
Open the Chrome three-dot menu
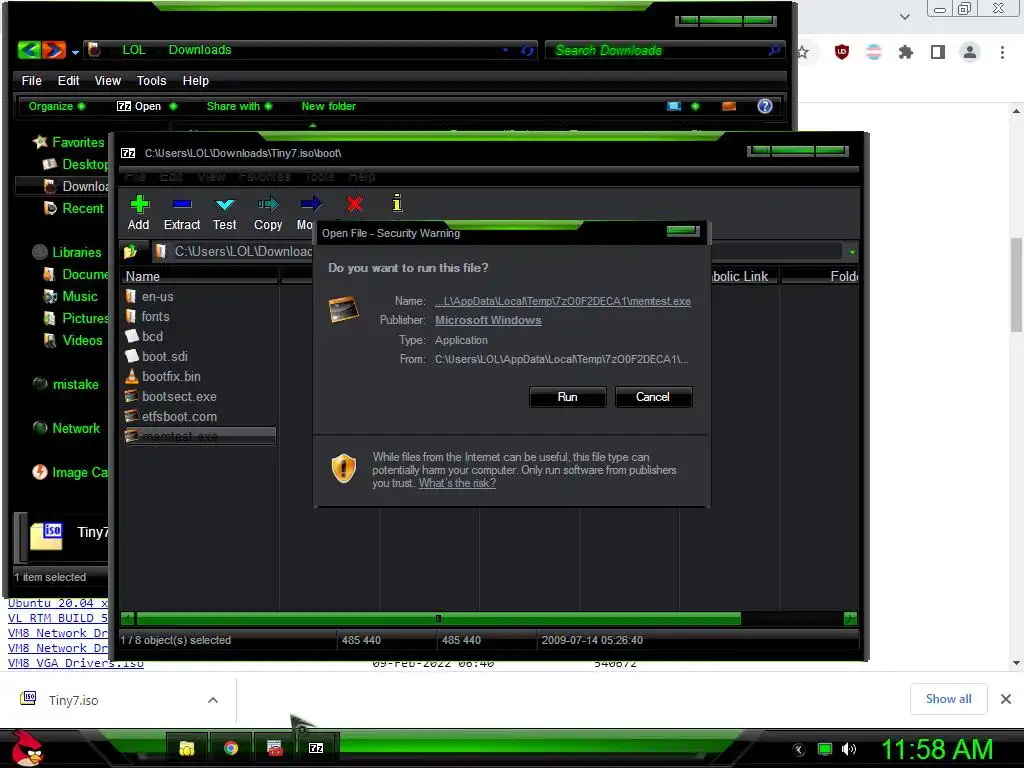pos(1002,52)
